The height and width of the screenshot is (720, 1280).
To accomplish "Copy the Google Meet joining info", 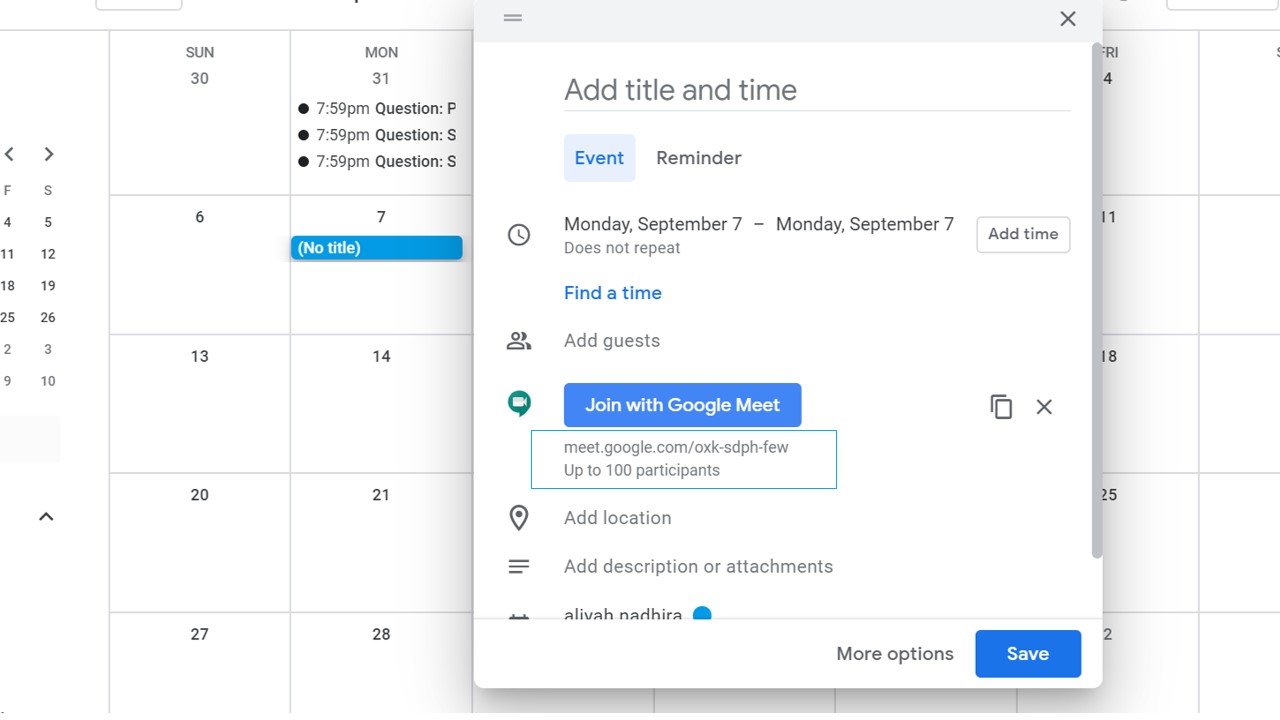I will pyautogui.click(x=1001, y=407).
